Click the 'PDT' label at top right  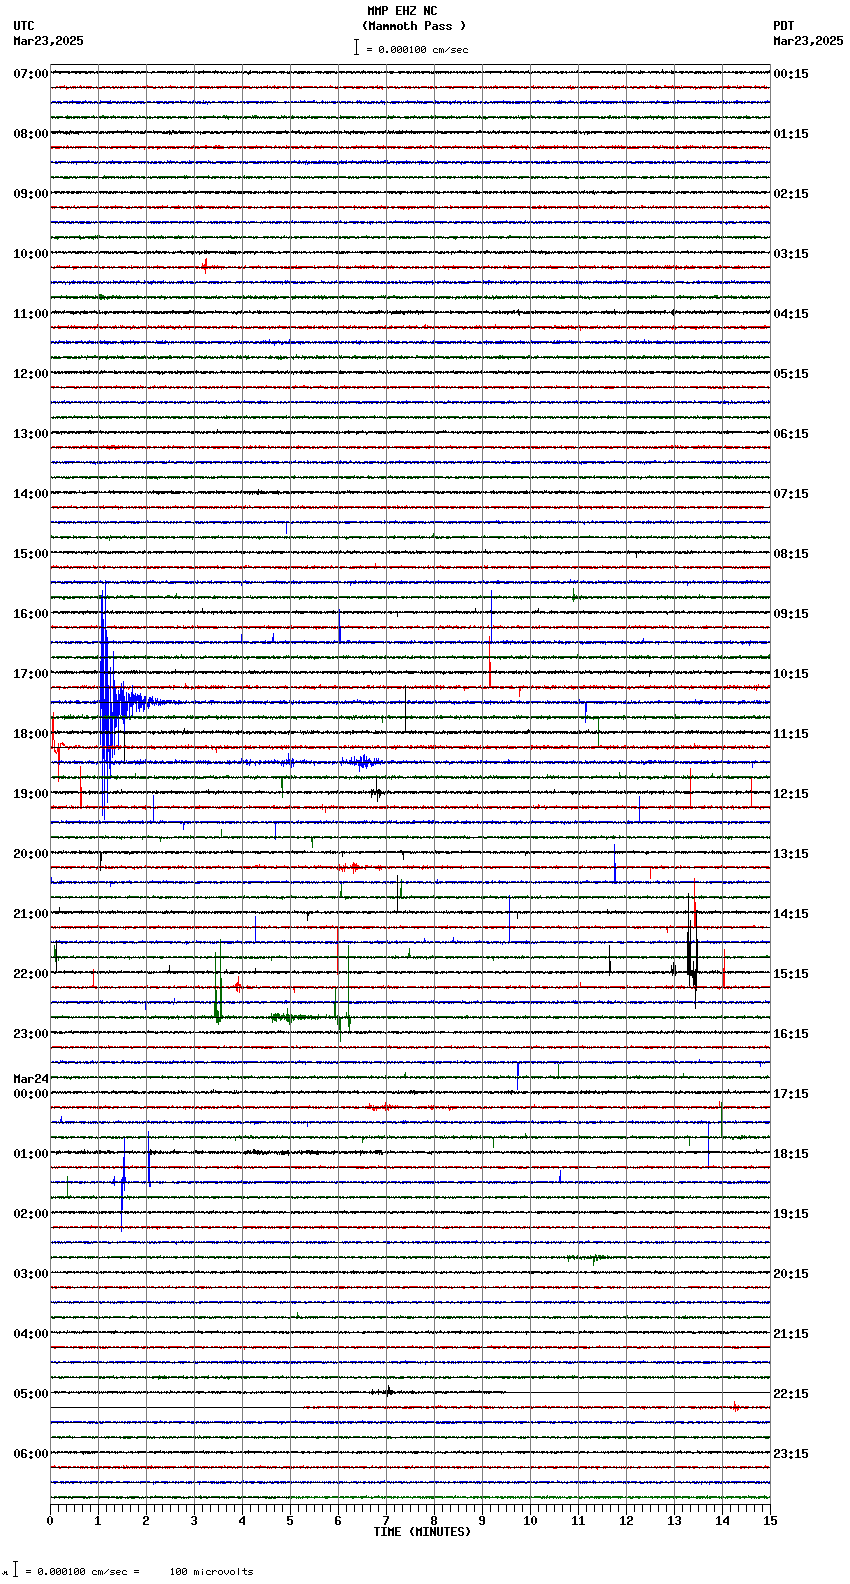point(783,26)
